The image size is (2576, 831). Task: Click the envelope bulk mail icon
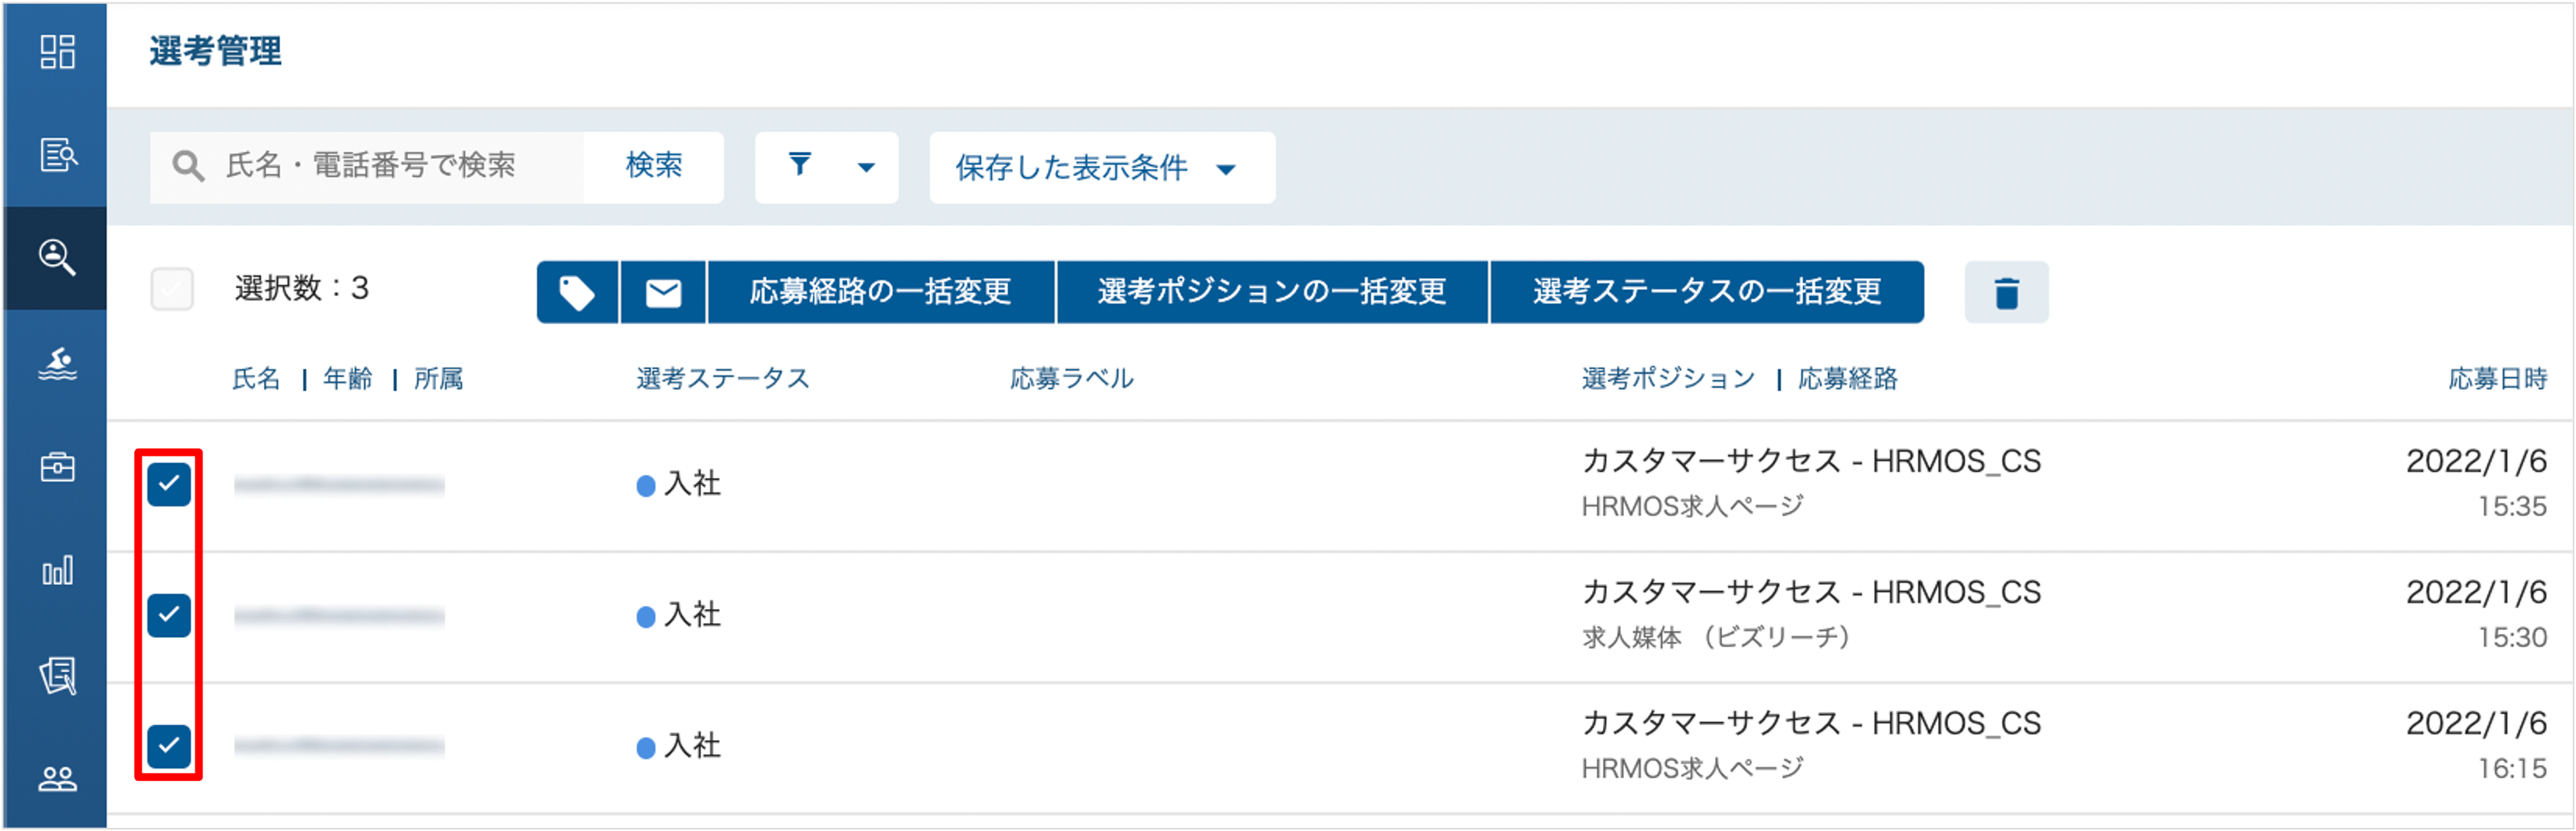pyautogui.click(x=663, y=293)
